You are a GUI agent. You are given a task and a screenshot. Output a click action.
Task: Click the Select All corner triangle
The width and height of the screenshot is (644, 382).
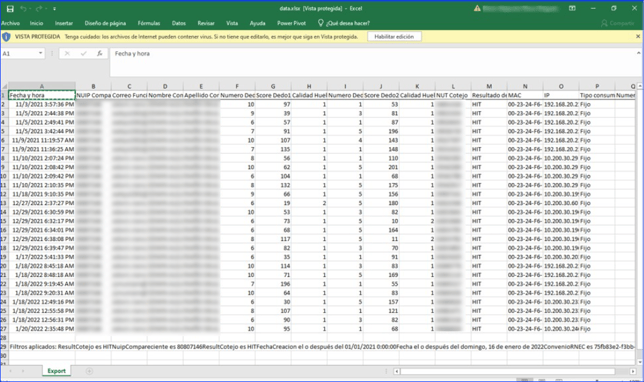[5, 87]
